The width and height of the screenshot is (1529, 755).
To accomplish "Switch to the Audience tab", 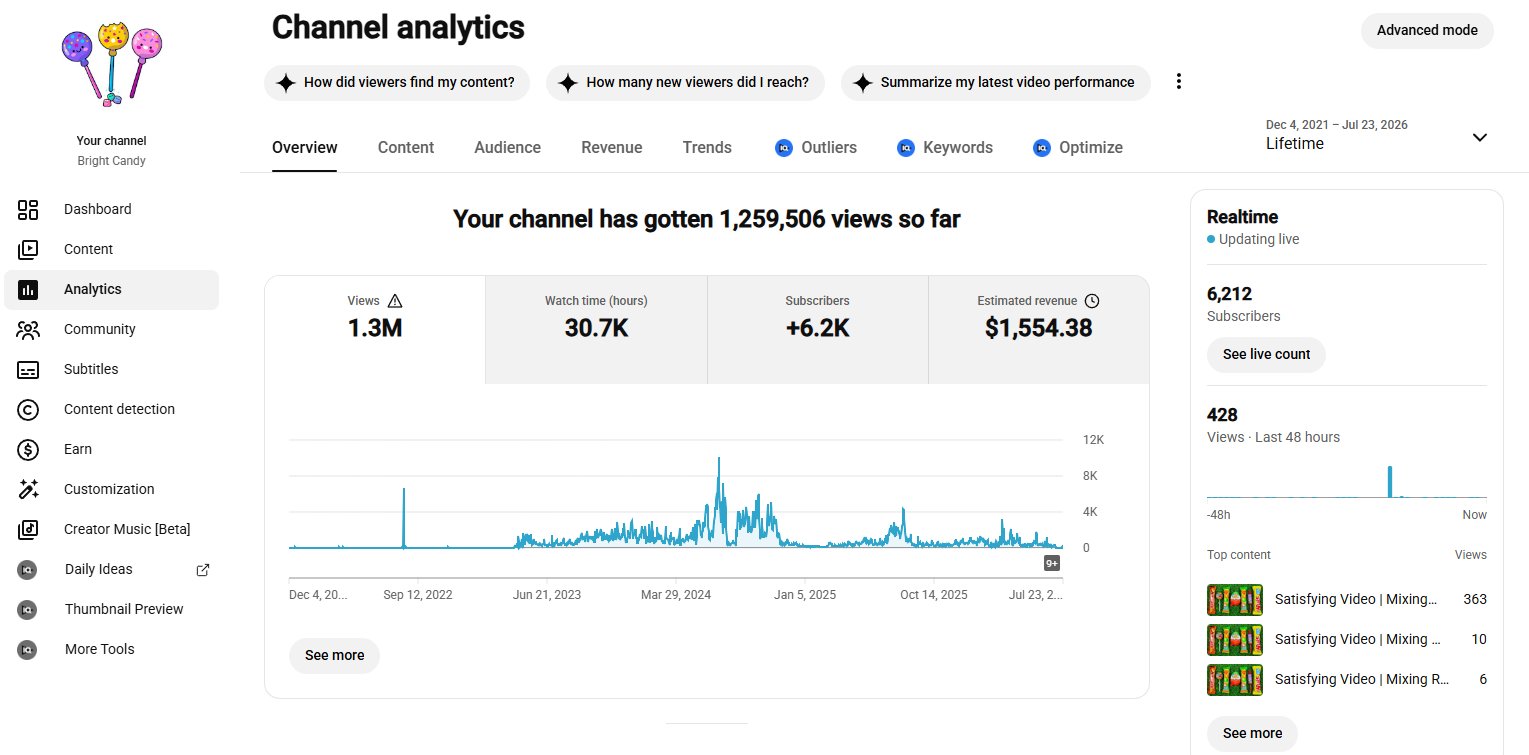I will point(507,147).
